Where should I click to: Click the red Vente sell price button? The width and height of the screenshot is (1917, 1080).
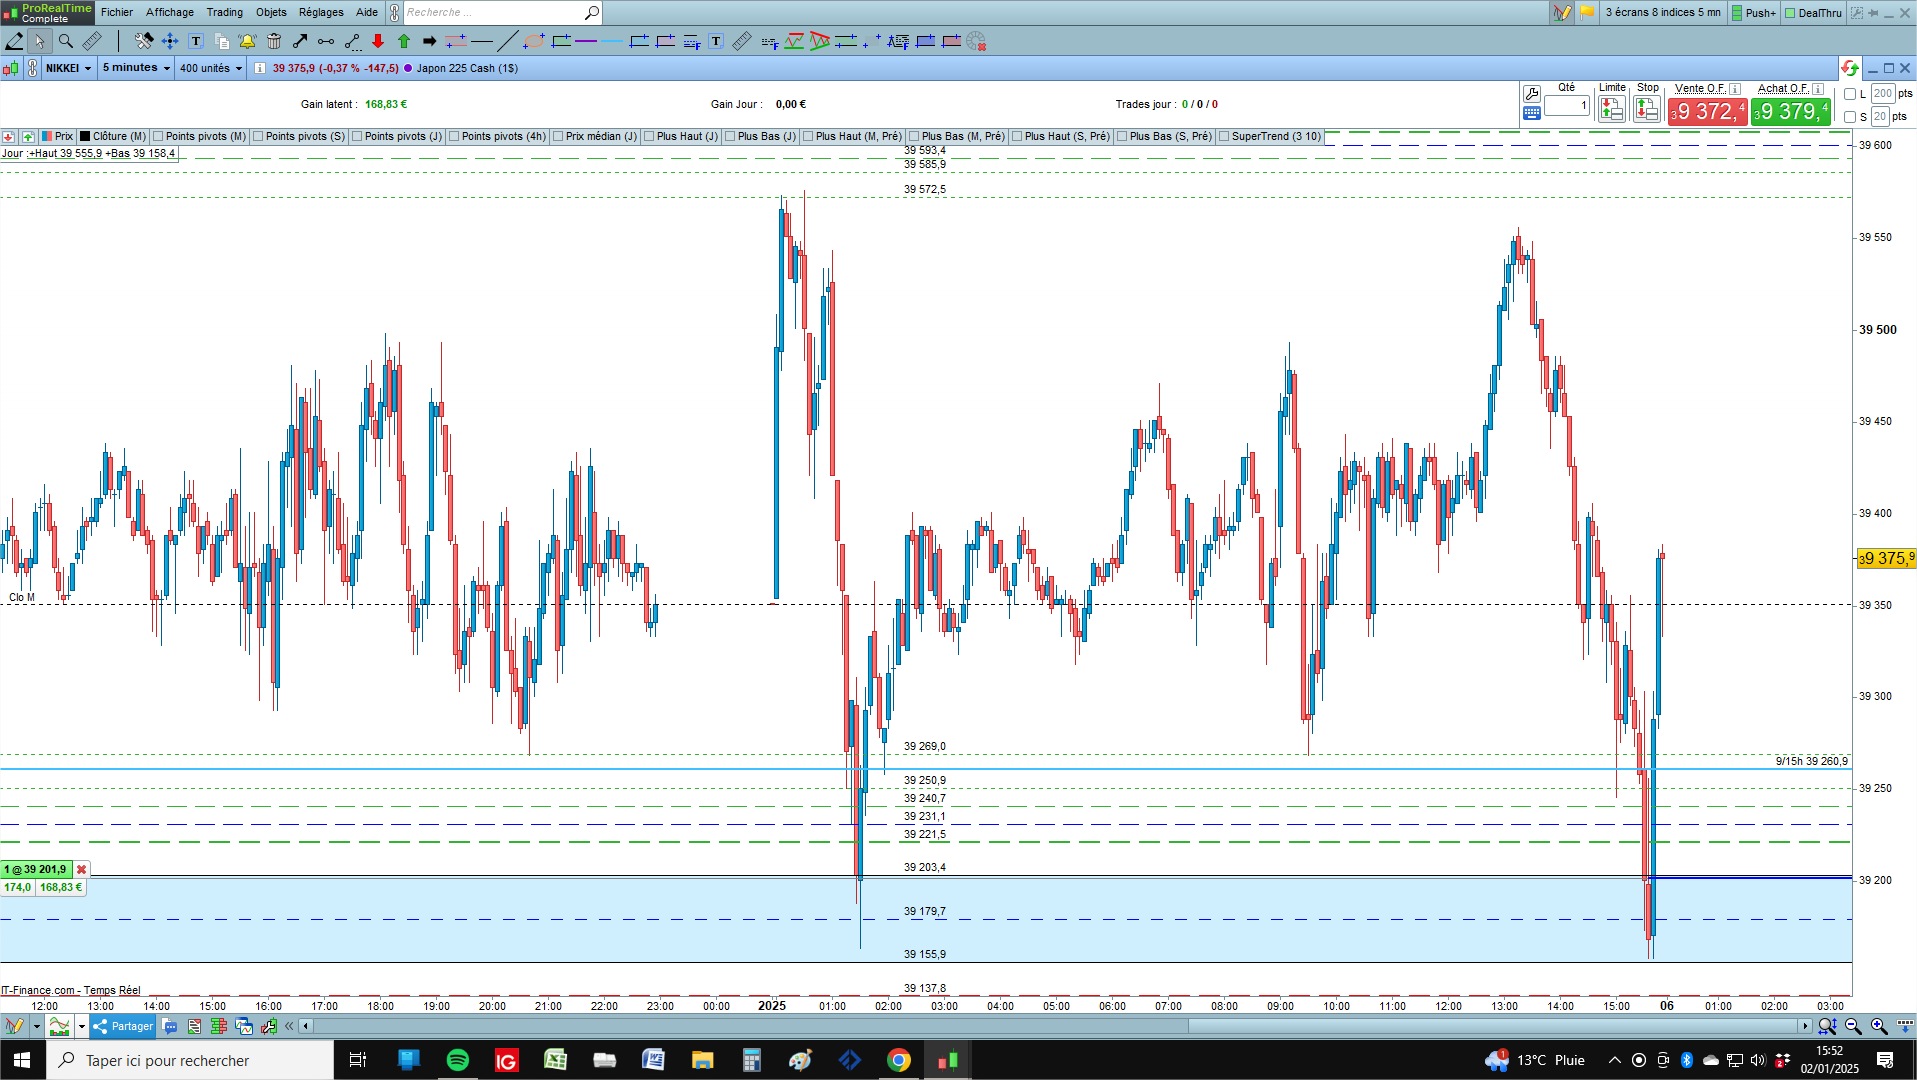click(1707, 111)
